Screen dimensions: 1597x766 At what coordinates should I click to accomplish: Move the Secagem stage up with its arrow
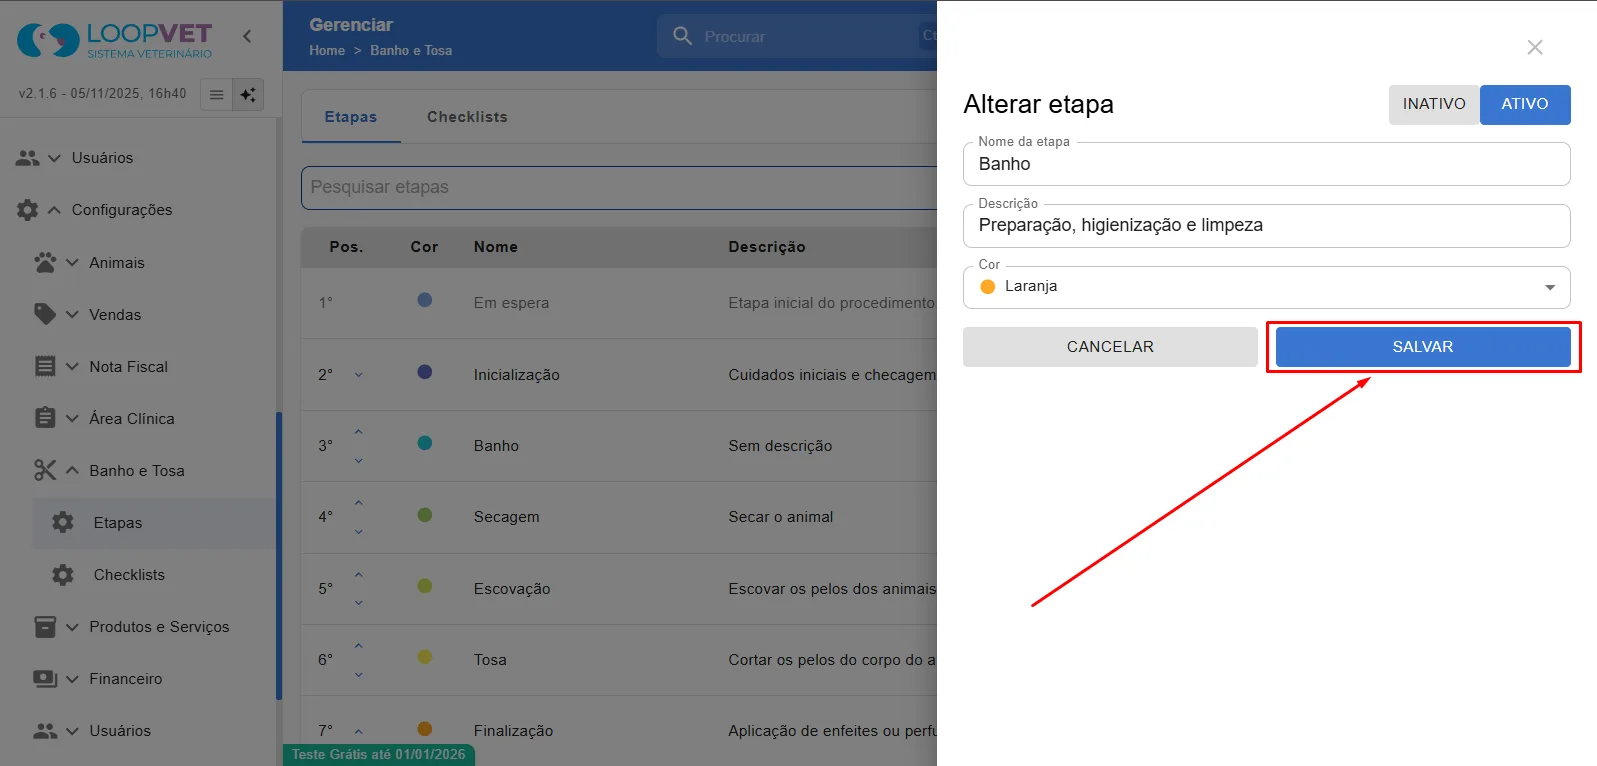click(358, 503)
